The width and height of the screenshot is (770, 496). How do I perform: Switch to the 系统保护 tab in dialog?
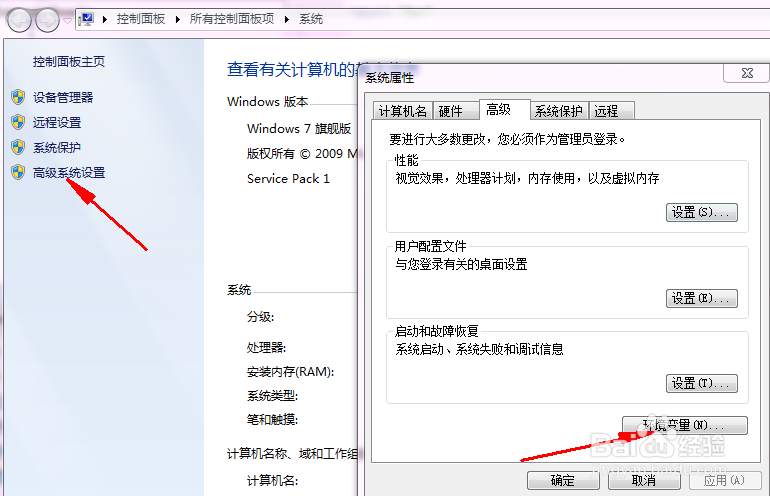[x=559, y=111]
